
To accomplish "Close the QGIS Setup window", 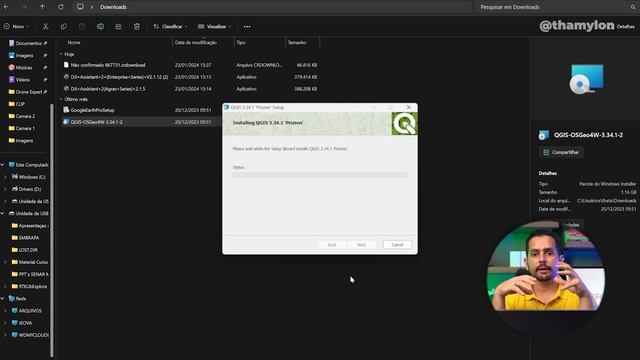I will [409, 107].
